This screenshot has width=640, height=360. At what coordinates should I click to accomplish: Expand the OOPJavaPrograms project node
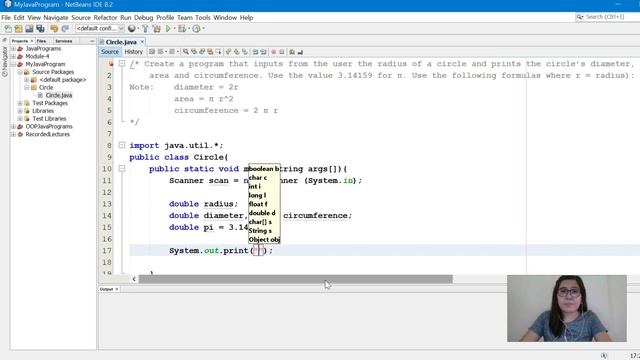tap(13, 127)
